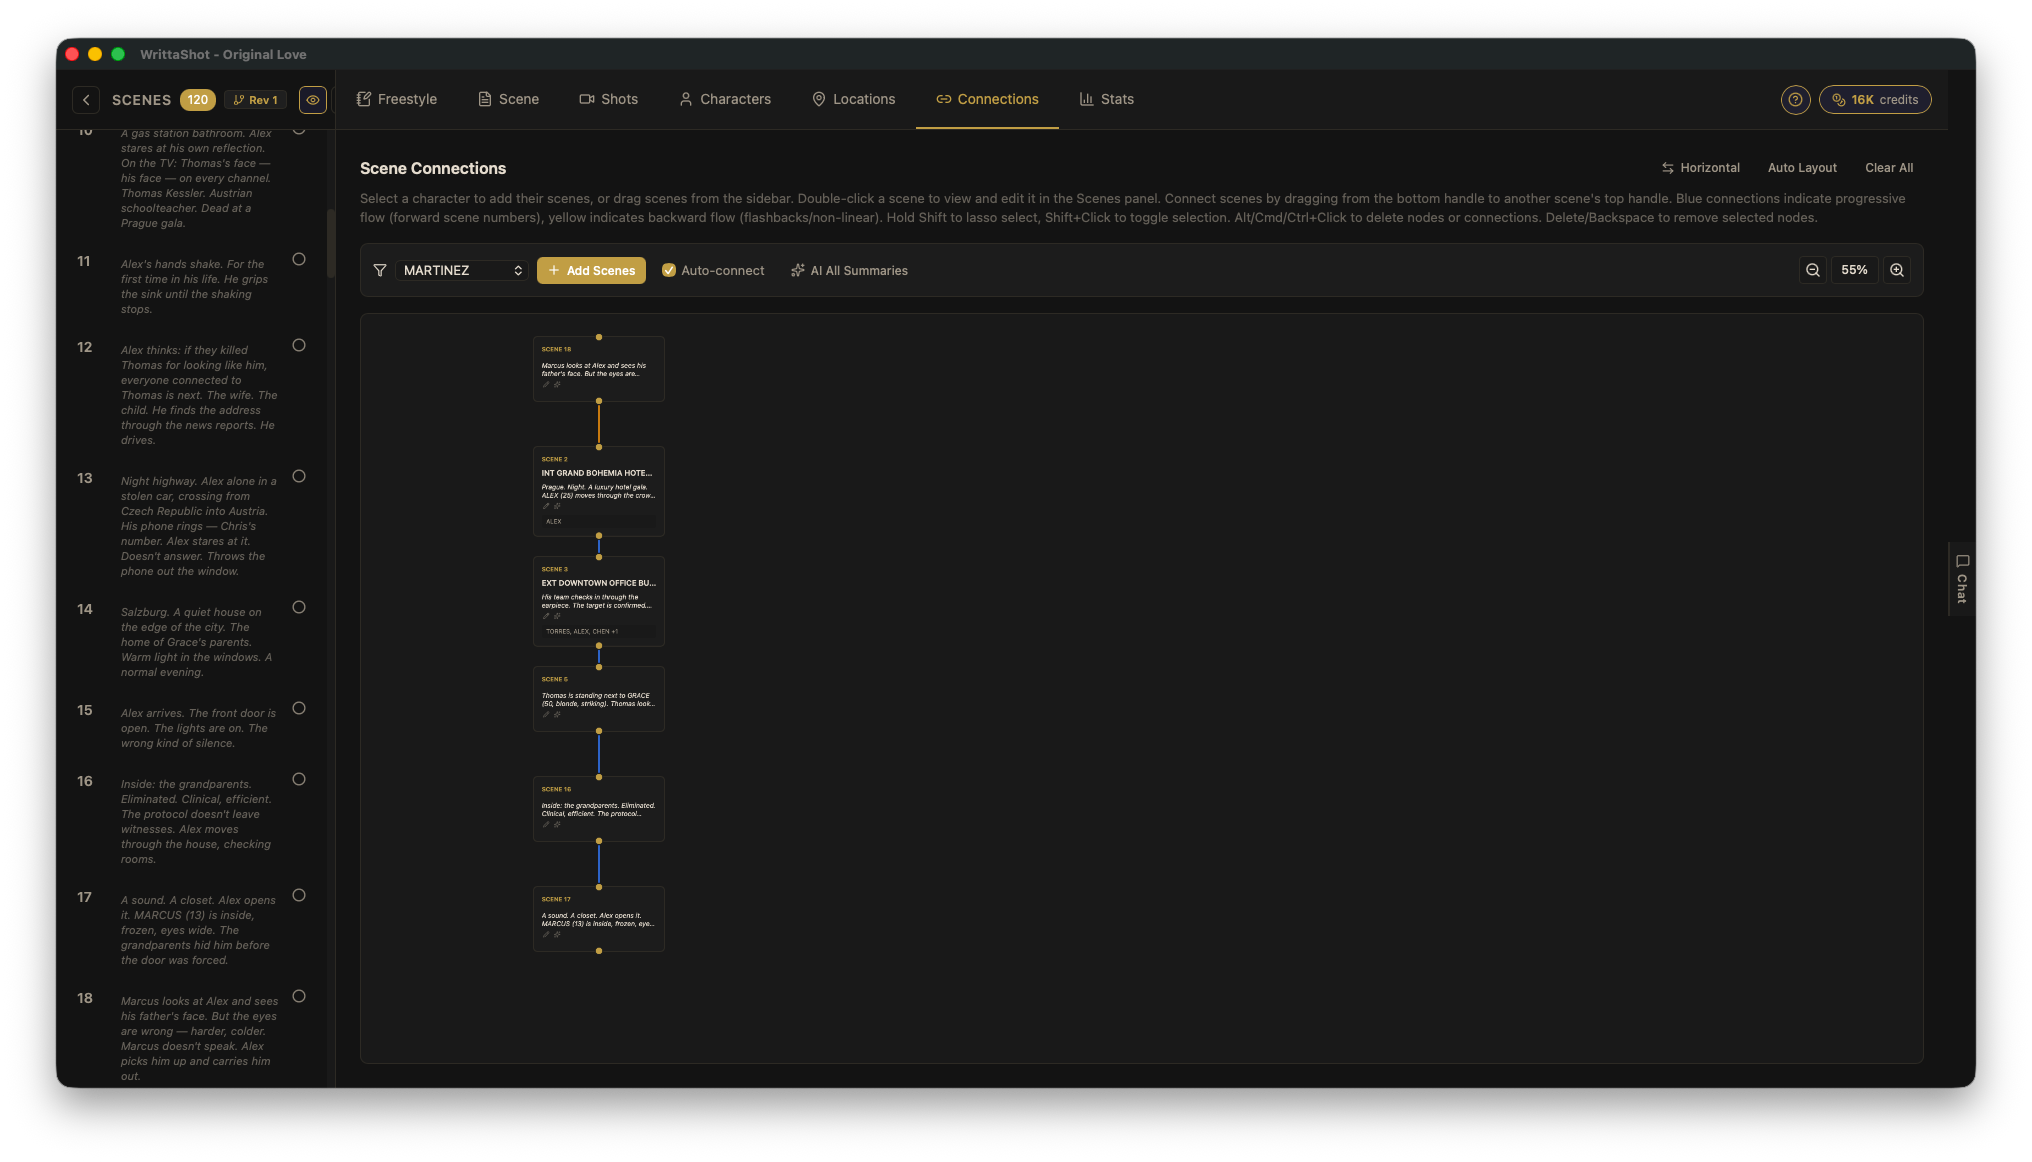Click the 55% zoom level field
This screenshot has height=1162, width=2032.
point(1854,271)
